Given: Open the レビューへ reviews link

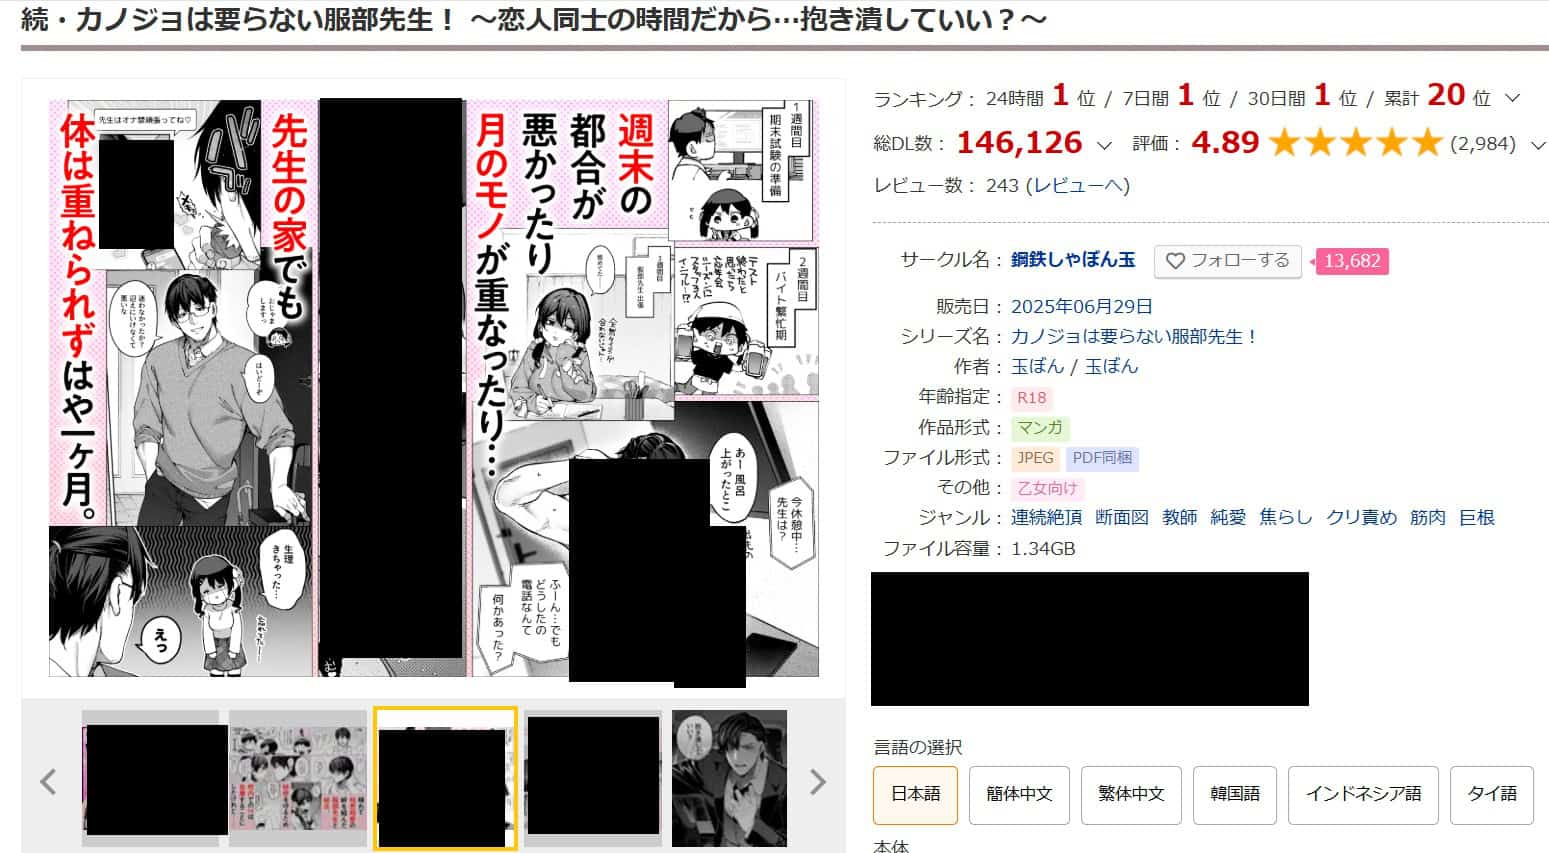Looking at the screenshot, I should point(1081,185).
